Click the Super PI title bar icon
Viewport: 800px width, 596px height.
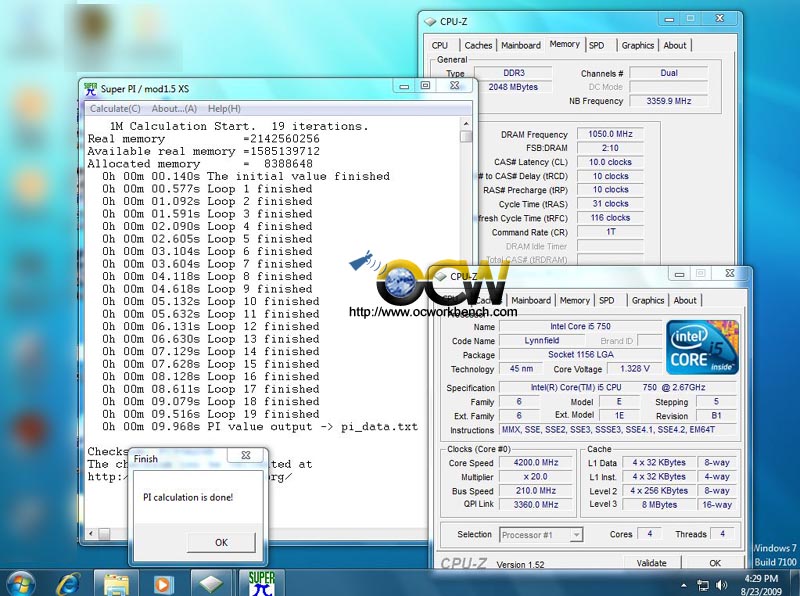click(90, 89)
